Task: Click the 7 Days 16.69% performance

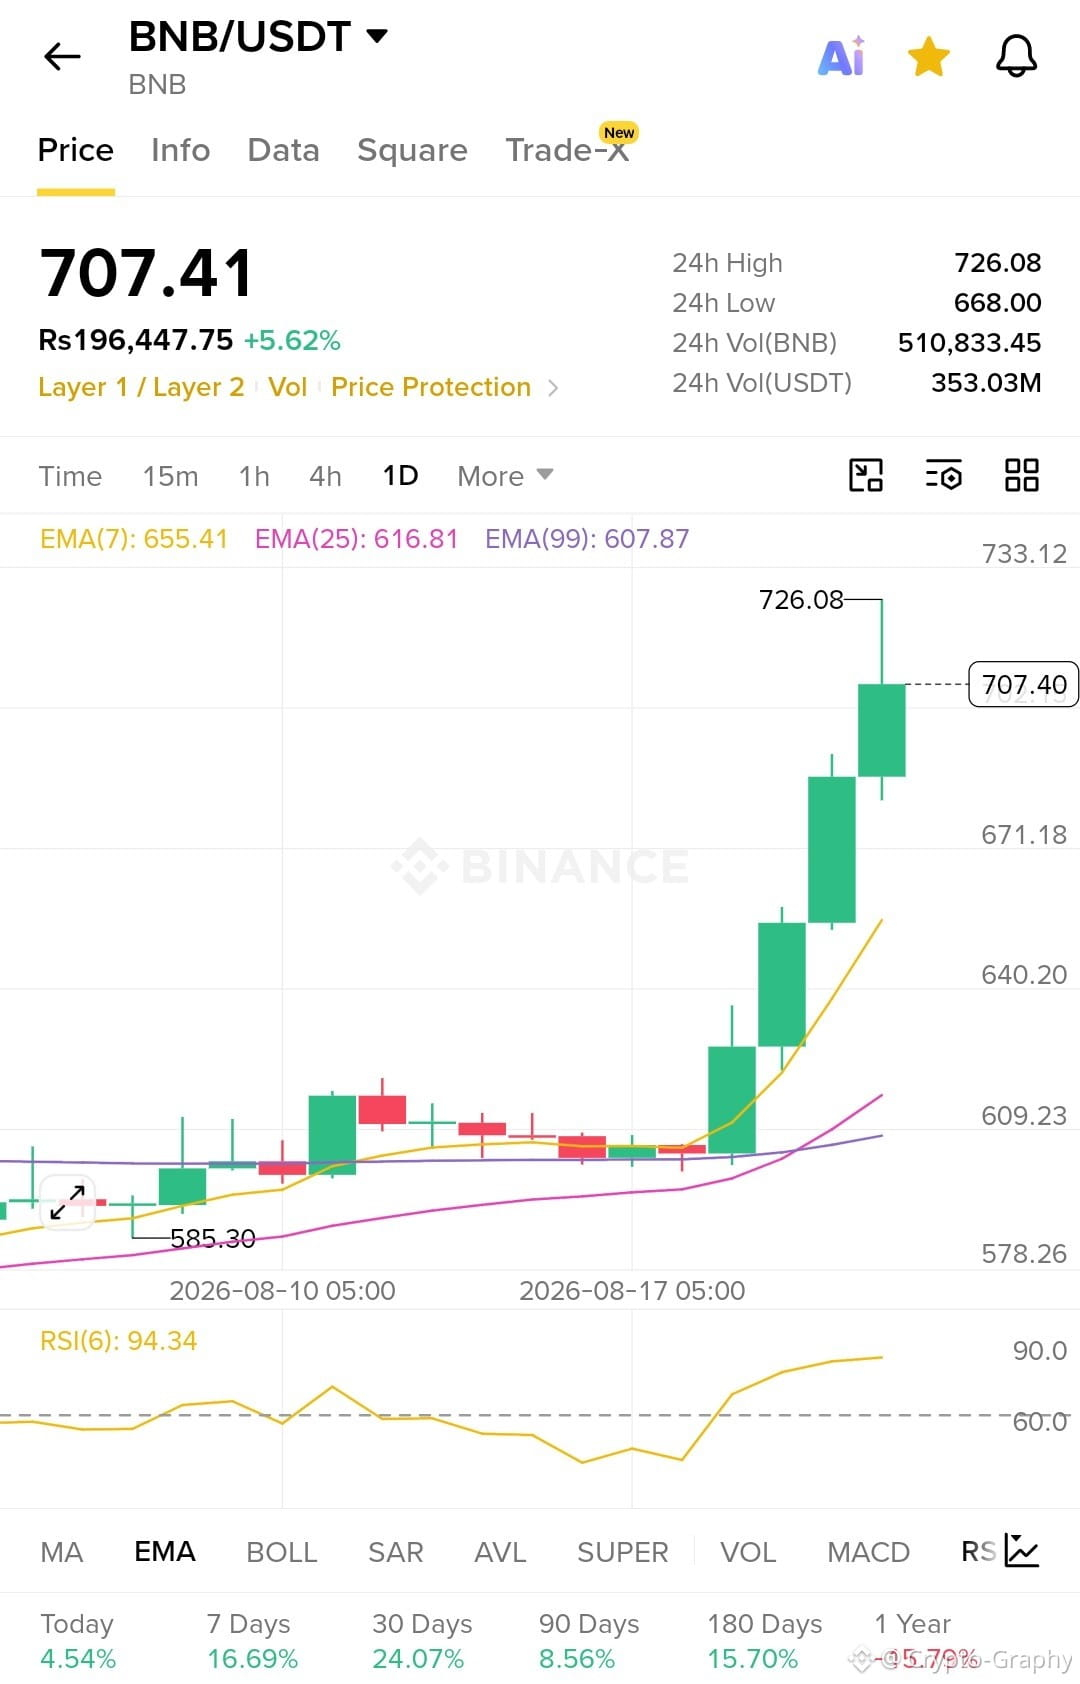Action: (x=252, y=1641)
